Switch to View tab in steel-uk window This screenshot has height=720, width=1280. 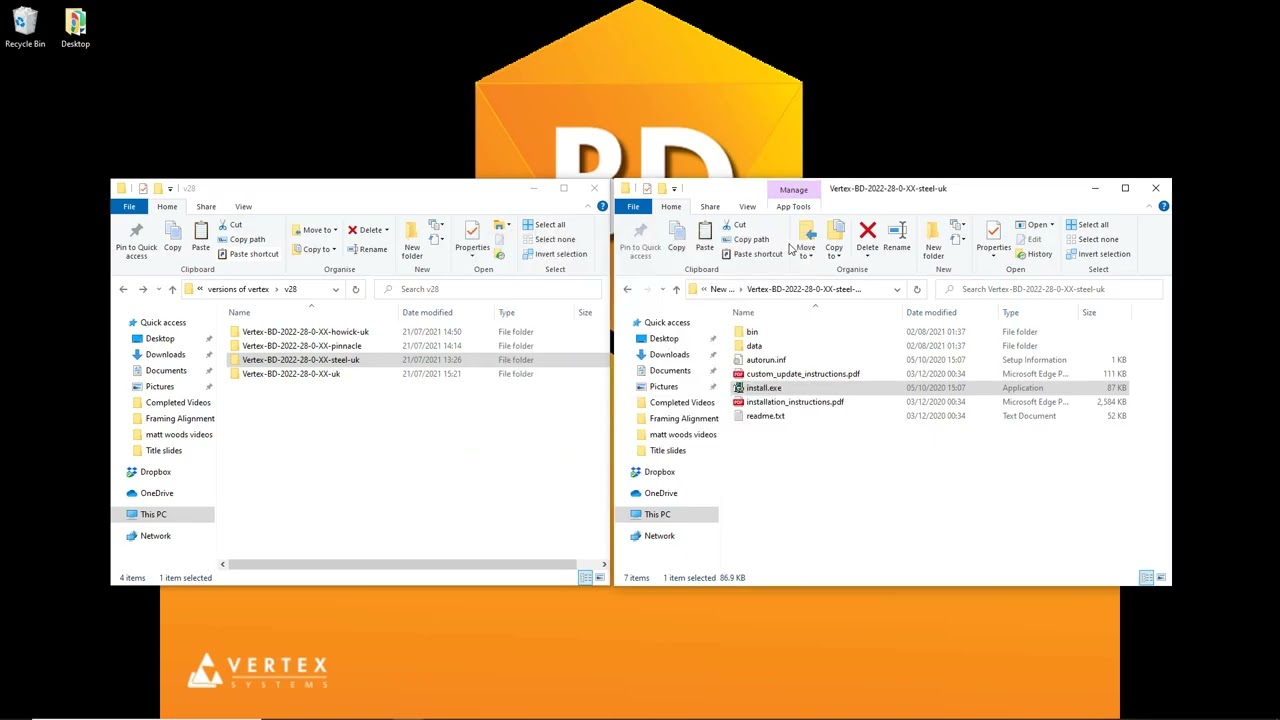(x=747, y=207)
